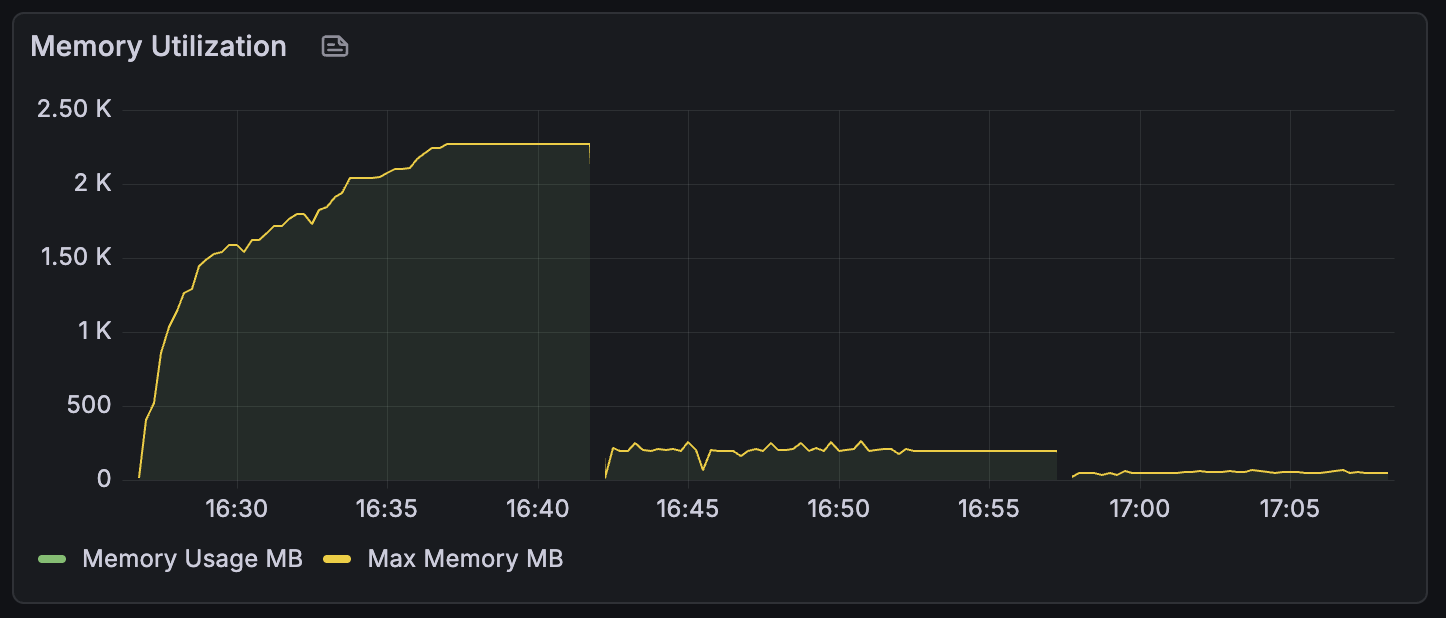Screen dimensions: 1446x618
Task: Click the 1.50 K y-axis label
Action: coord(74,257)
